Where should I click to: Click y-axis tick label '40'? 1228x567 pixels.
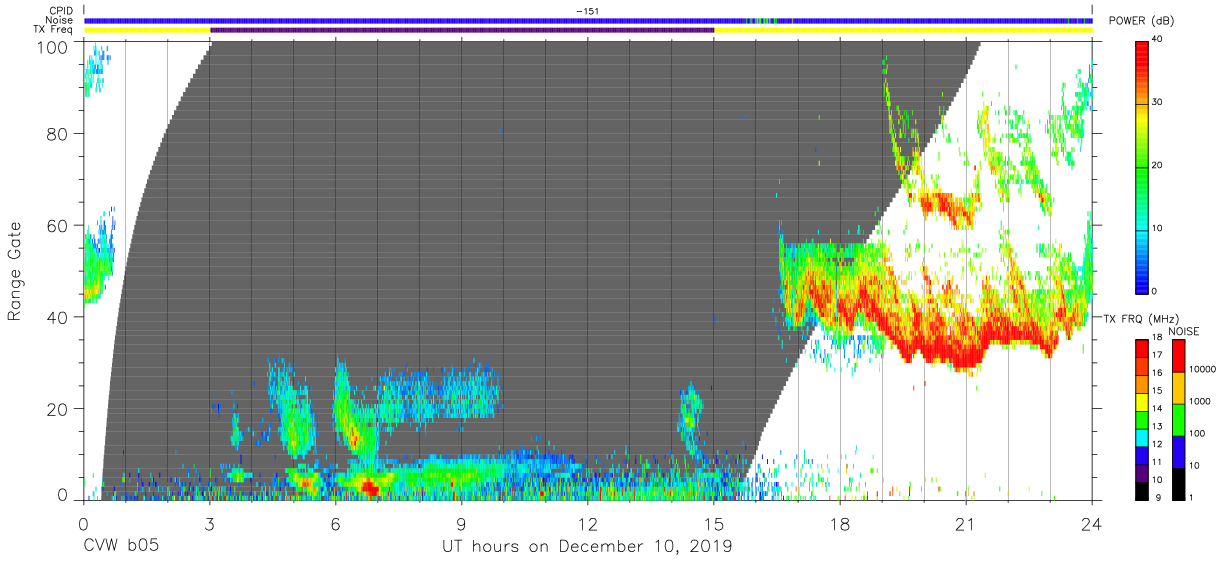[x=56, y=318]
